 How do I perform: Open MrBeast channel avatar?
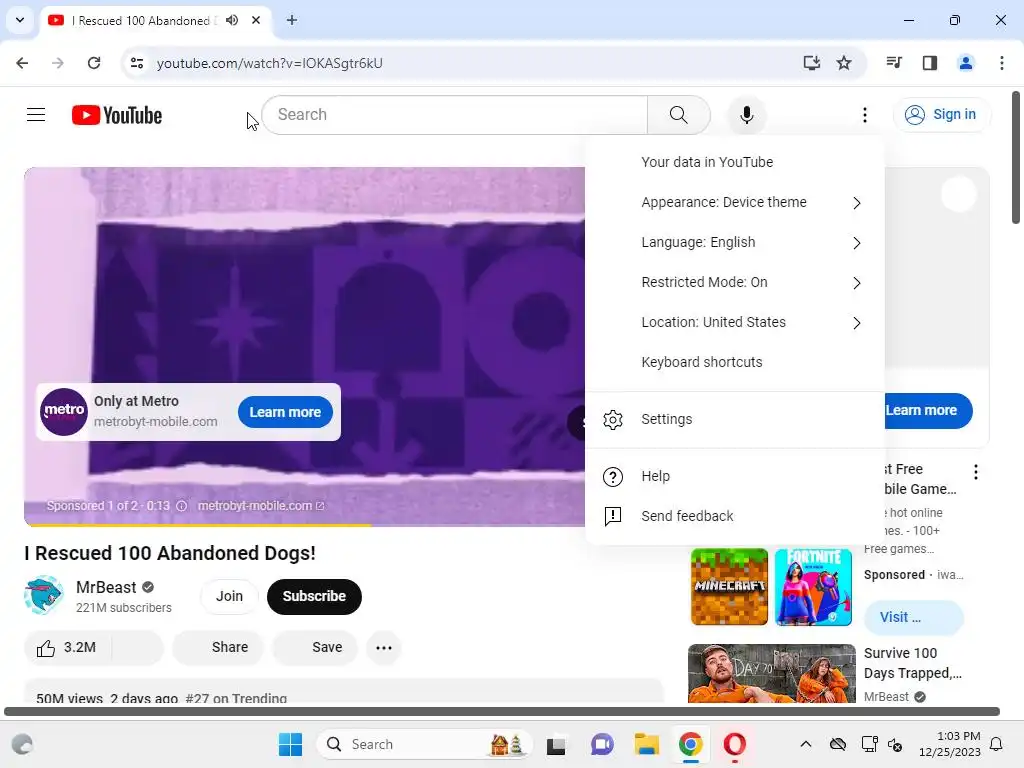[x=44, y=595]
